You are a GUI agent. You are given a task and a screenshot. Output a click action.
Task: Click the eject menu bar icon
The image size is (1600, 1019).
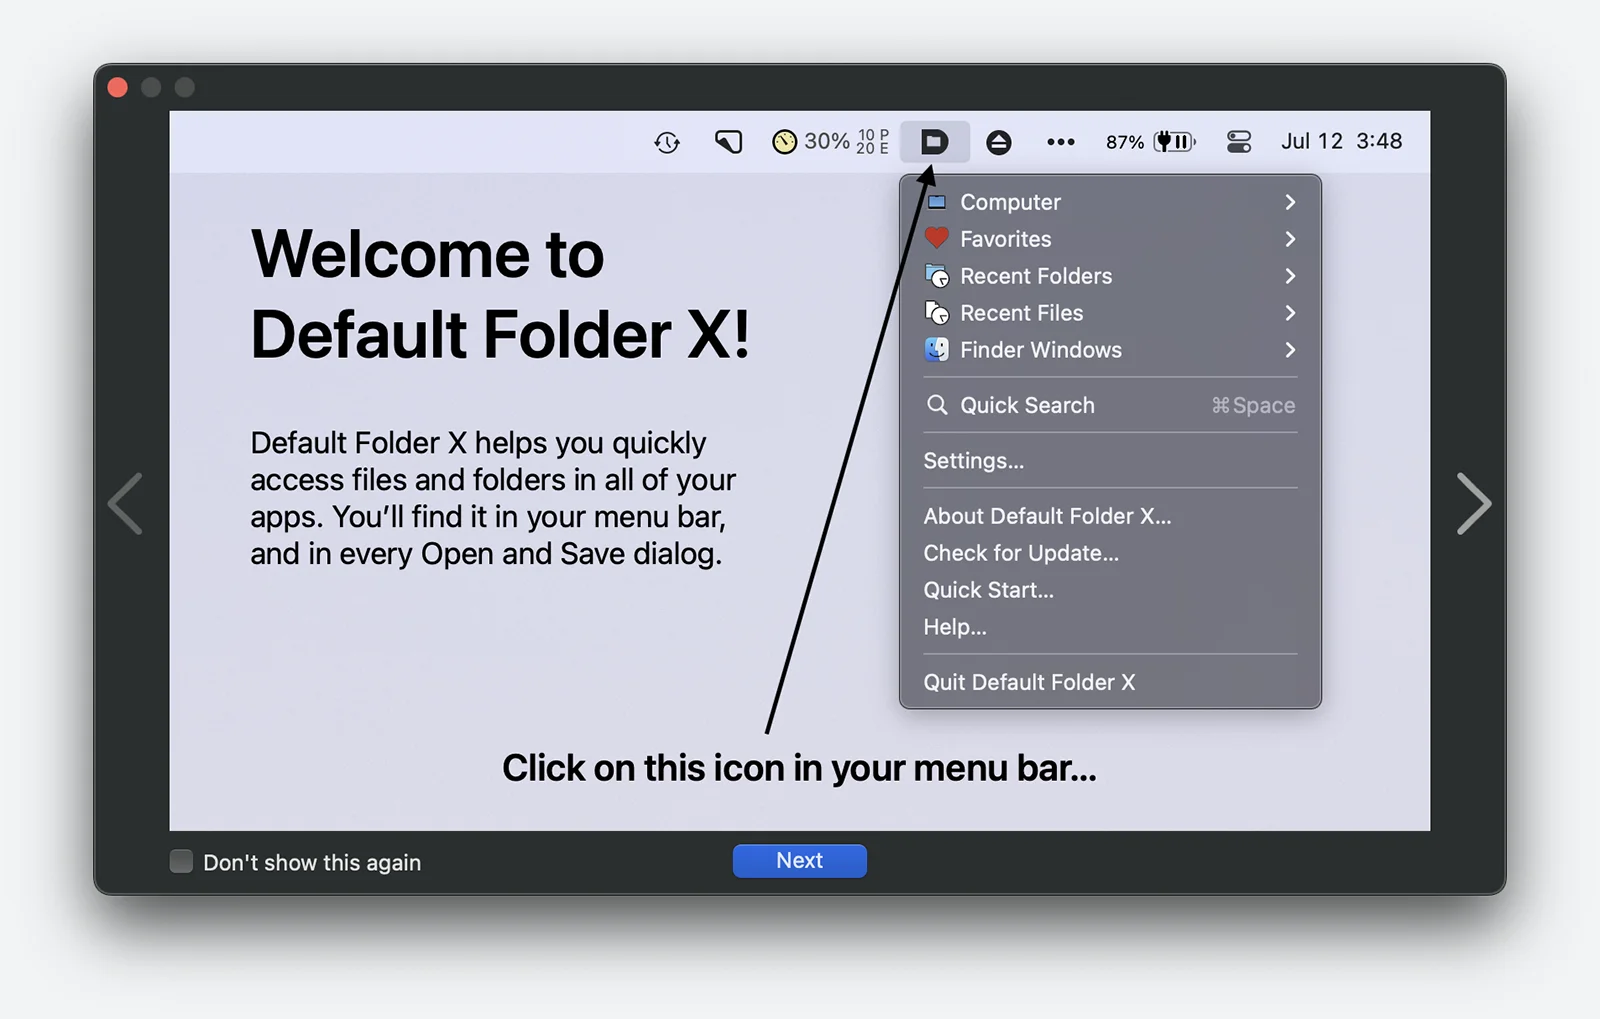tap(998, 143)
